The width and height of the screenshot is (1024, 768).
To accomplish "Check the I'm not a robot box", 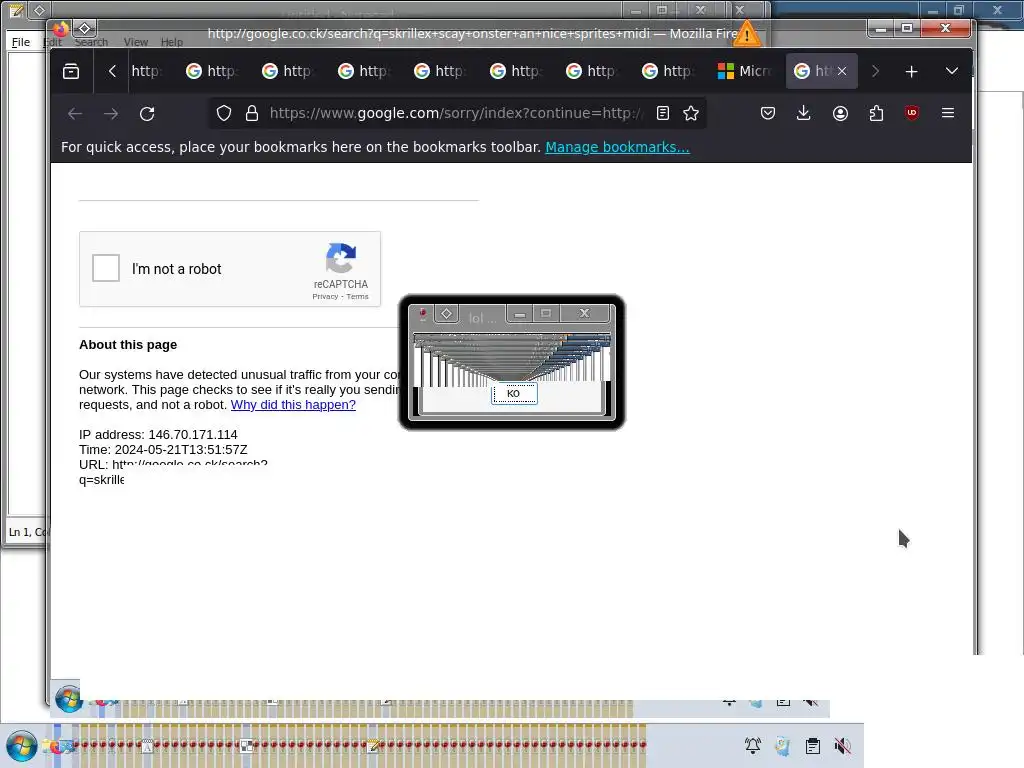I will point(106,268).
